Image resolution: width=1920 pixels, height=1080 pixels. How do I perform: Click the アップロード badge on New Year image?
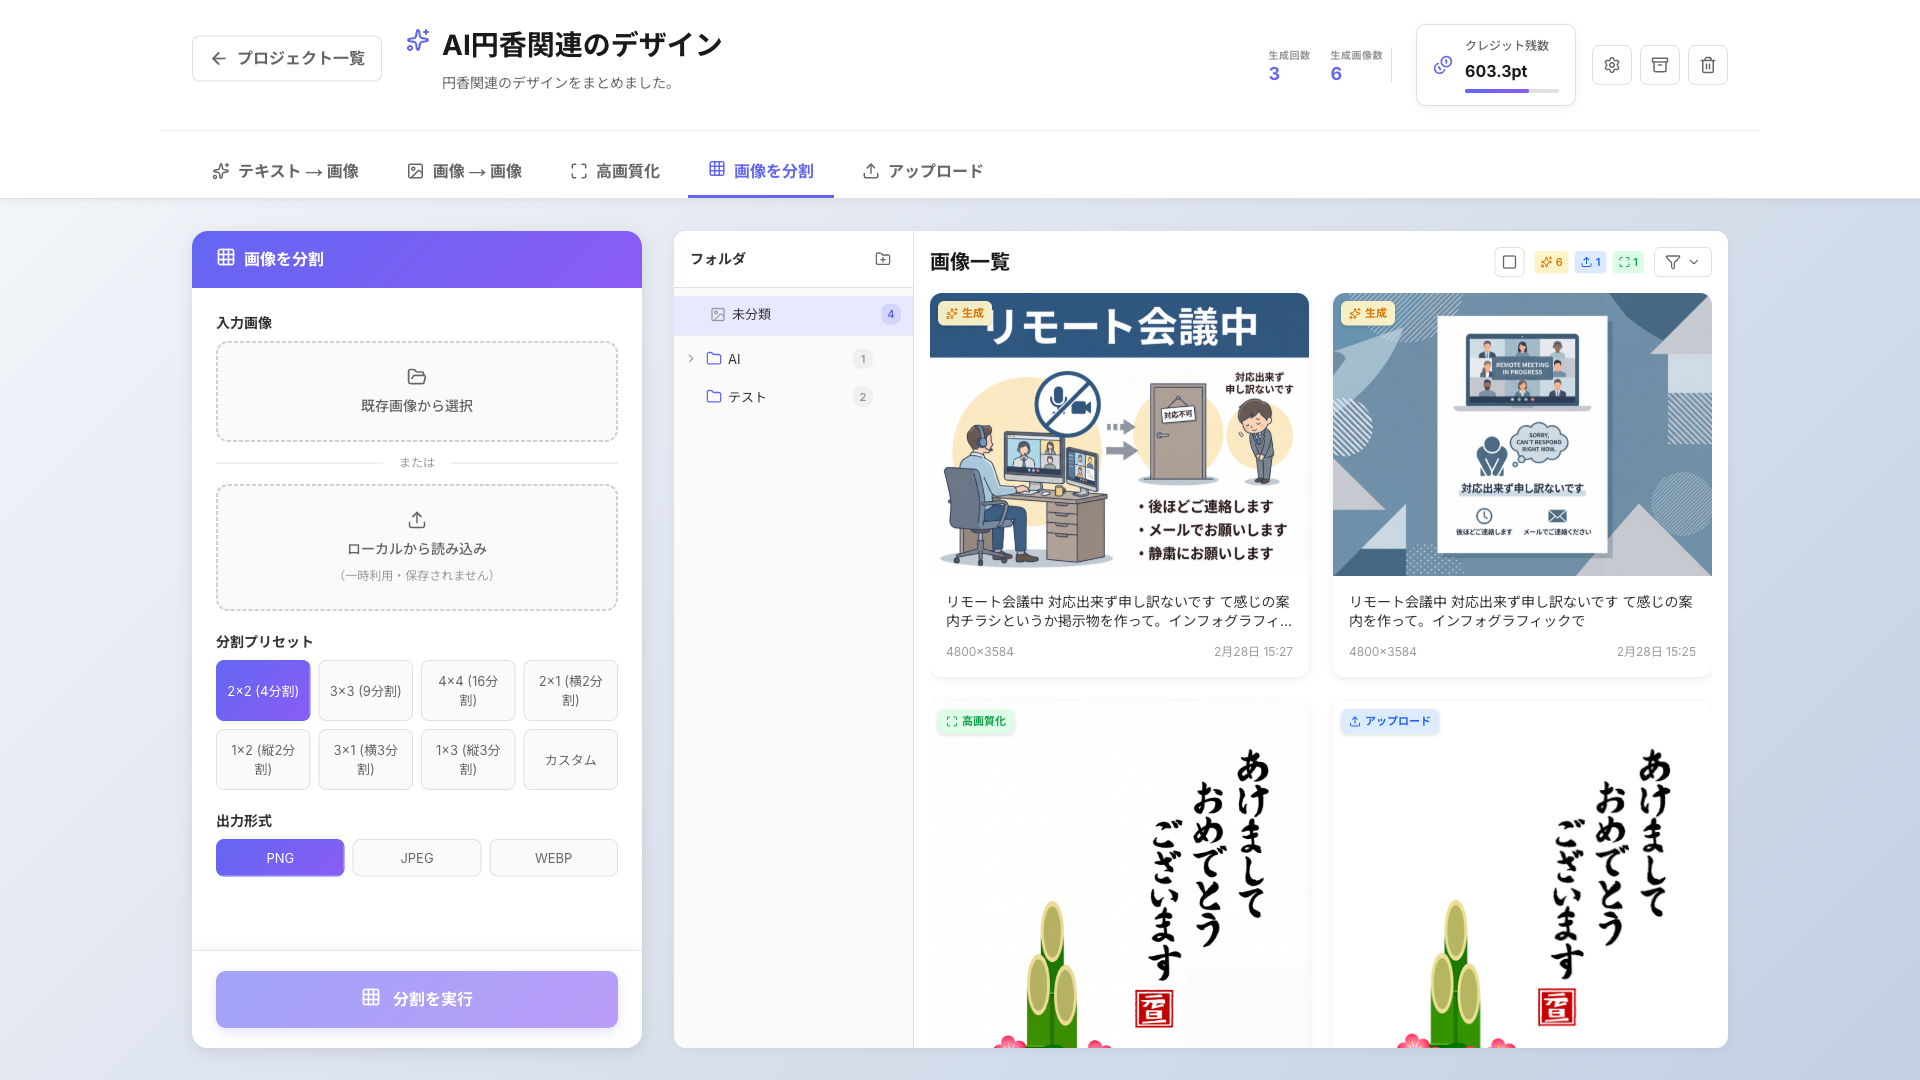point(1389,721)
